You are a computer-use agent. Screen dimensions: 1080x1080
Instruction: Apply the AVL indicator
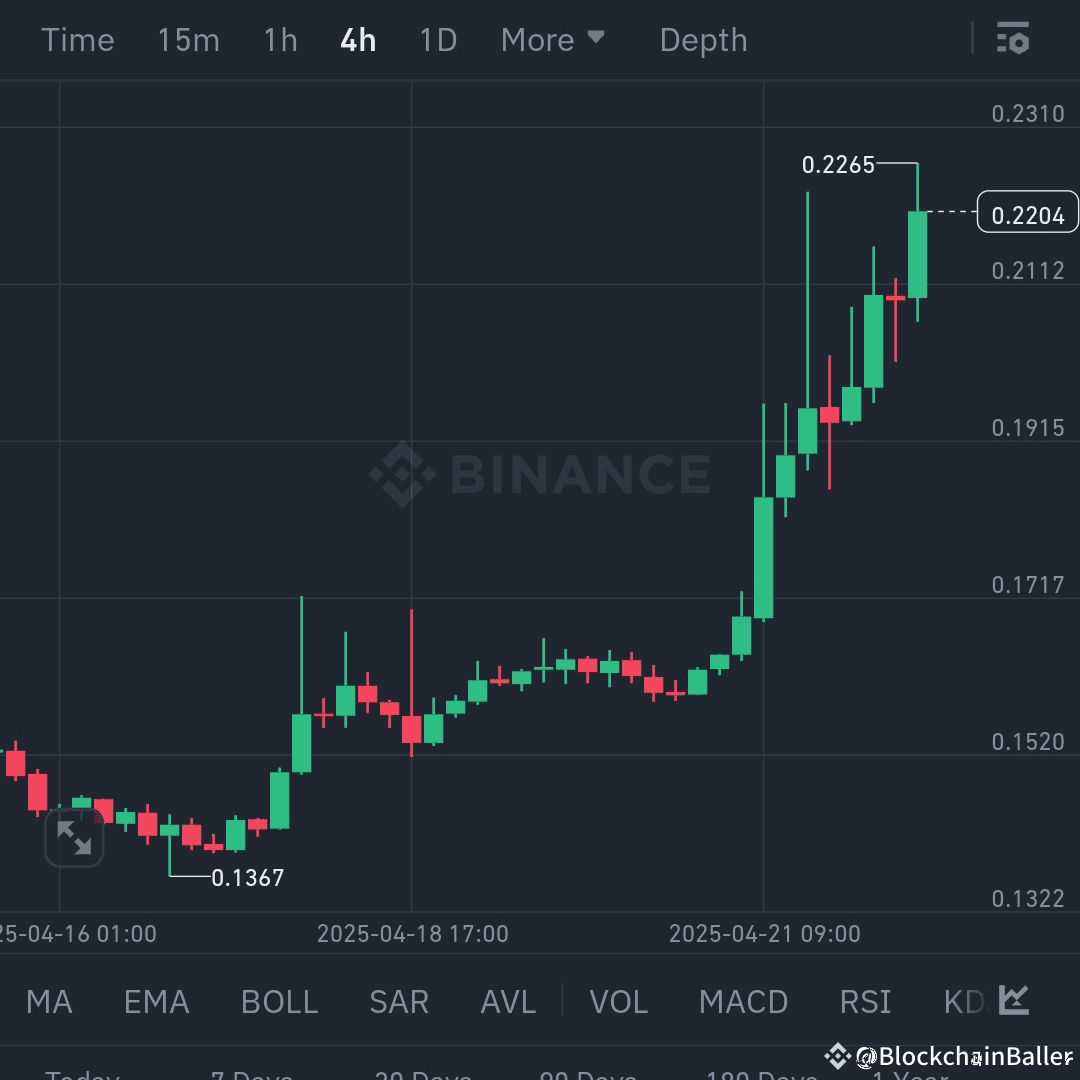(507, 1001)
